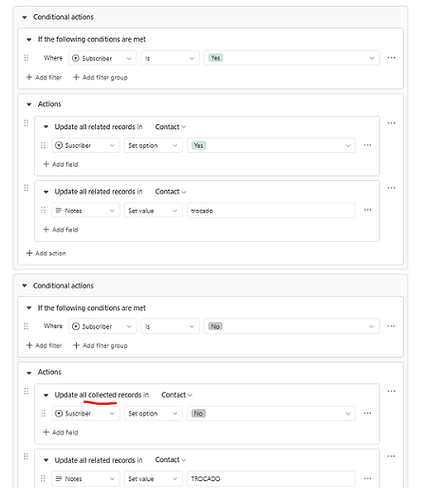The width and height of the screenshot is (422, 500).
Task: Open the Notes field dropdown with trocado value
Action: [x=85, y=211]
